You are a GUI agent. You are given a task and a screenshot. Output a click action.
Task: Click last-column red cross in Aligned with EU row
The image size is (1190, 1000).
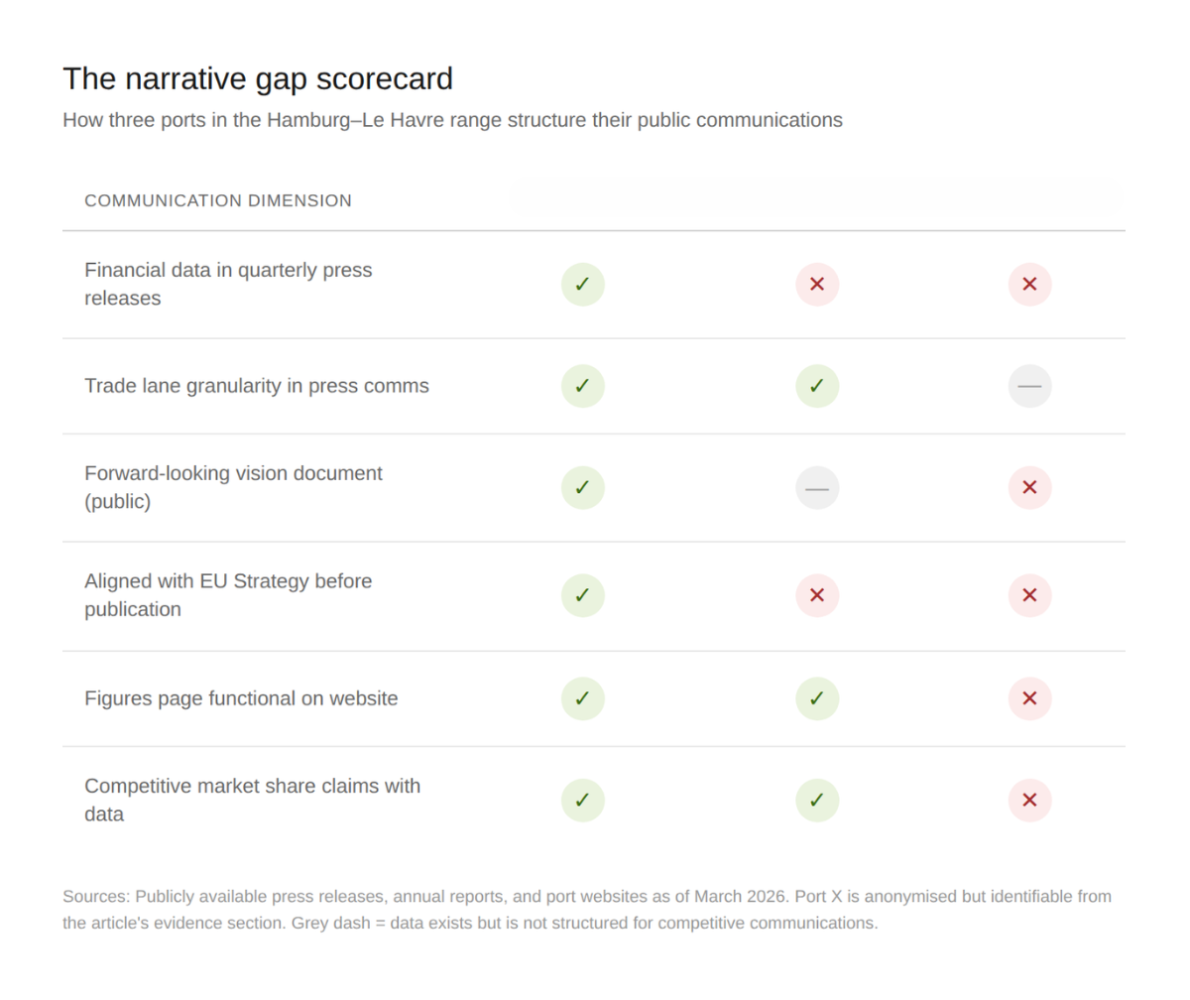tap(1029, 596)
